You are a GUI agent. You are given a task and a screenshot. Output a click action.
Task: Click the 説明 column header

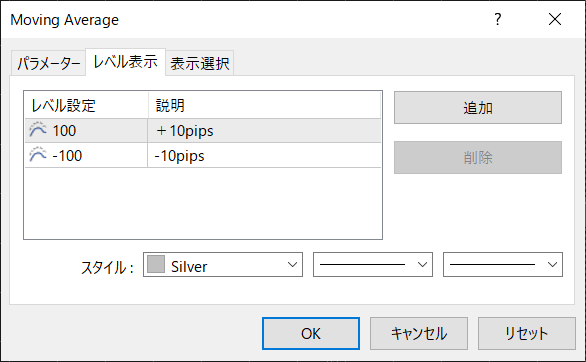265,105
